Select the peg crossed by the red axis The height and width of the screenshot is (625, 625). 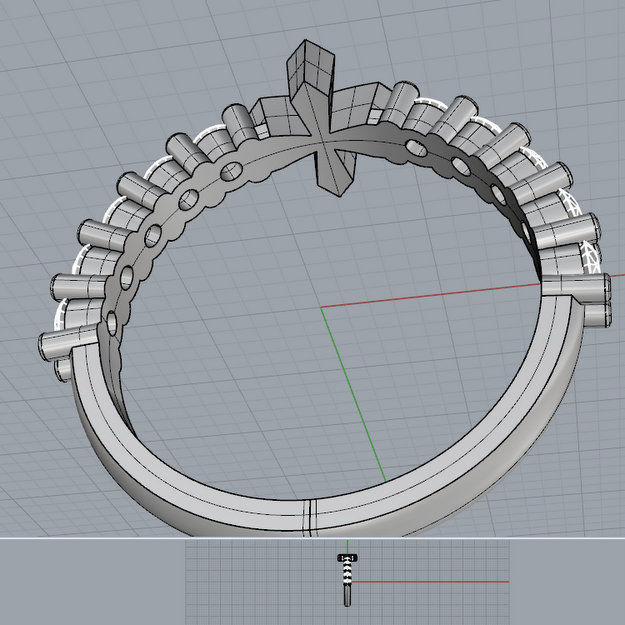576,288
